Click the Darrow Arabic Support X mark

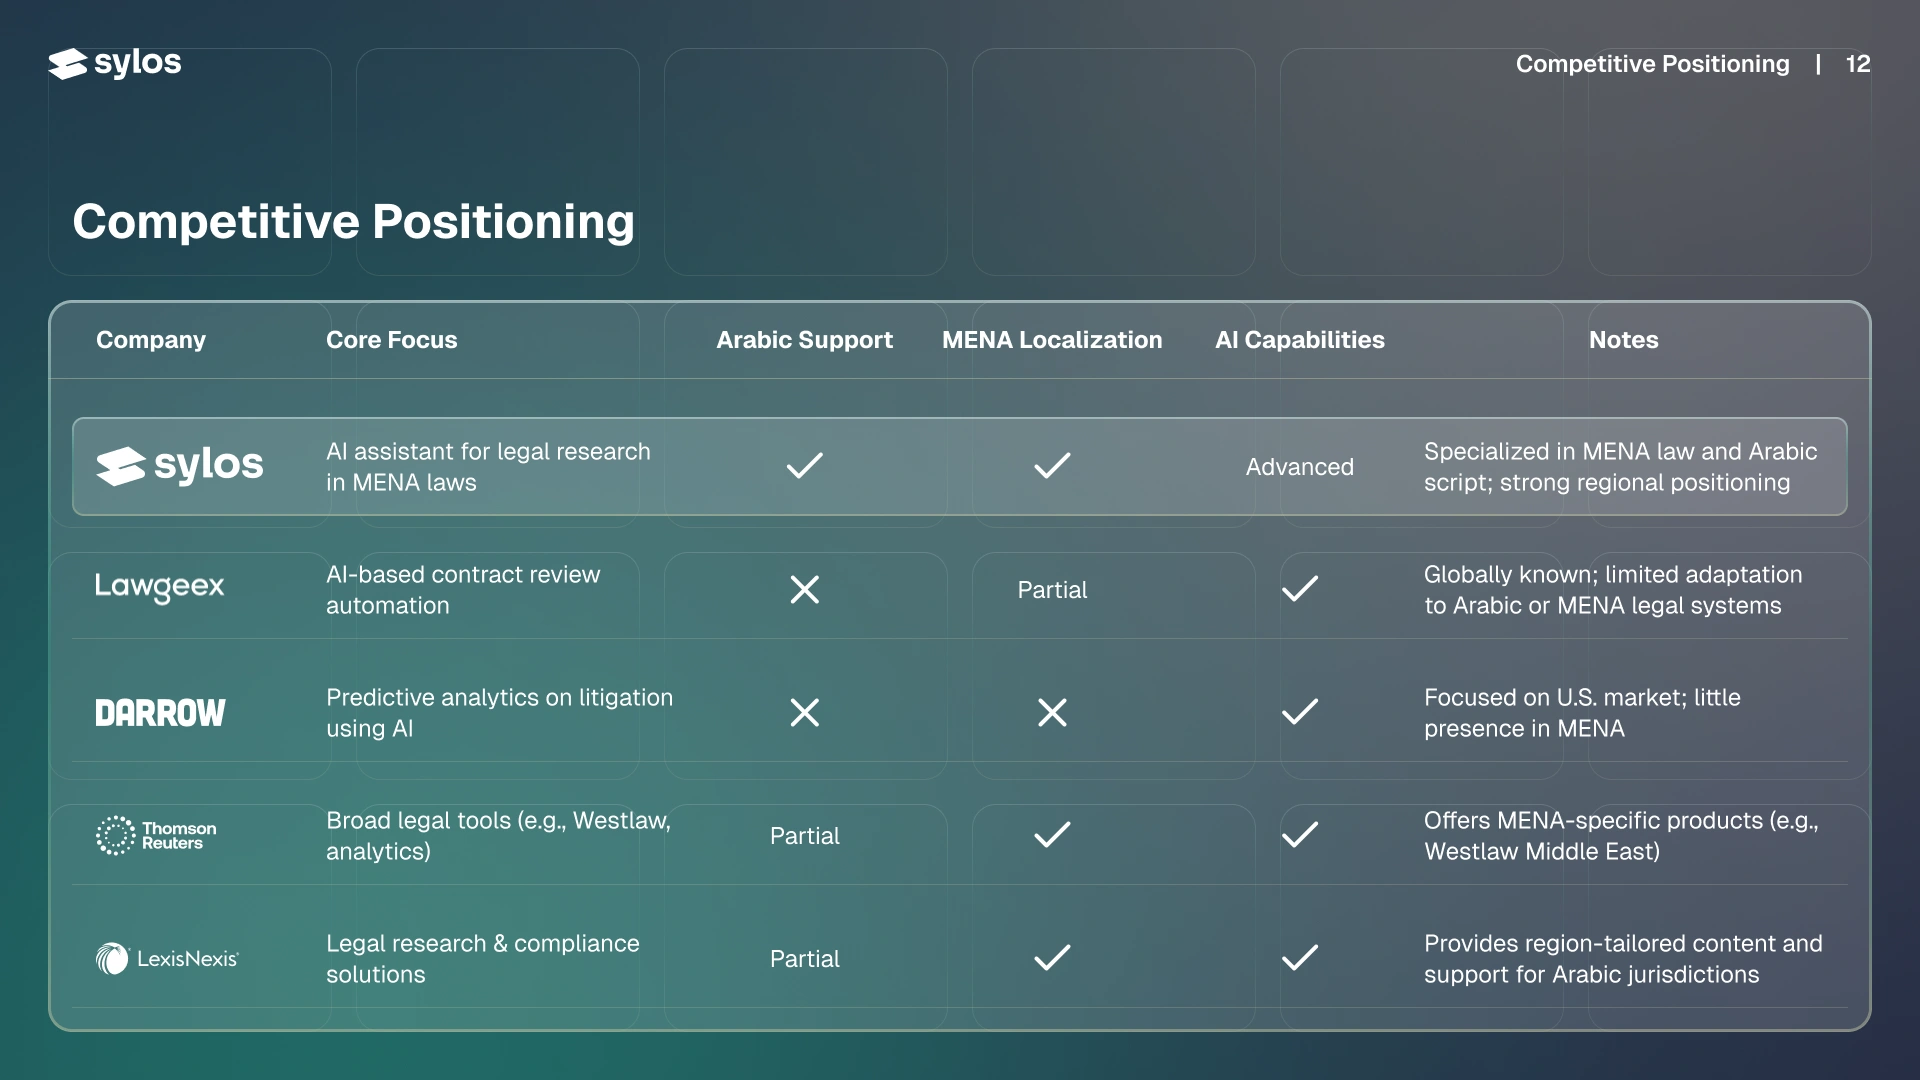pyautogui.click(x=804, y=712)
